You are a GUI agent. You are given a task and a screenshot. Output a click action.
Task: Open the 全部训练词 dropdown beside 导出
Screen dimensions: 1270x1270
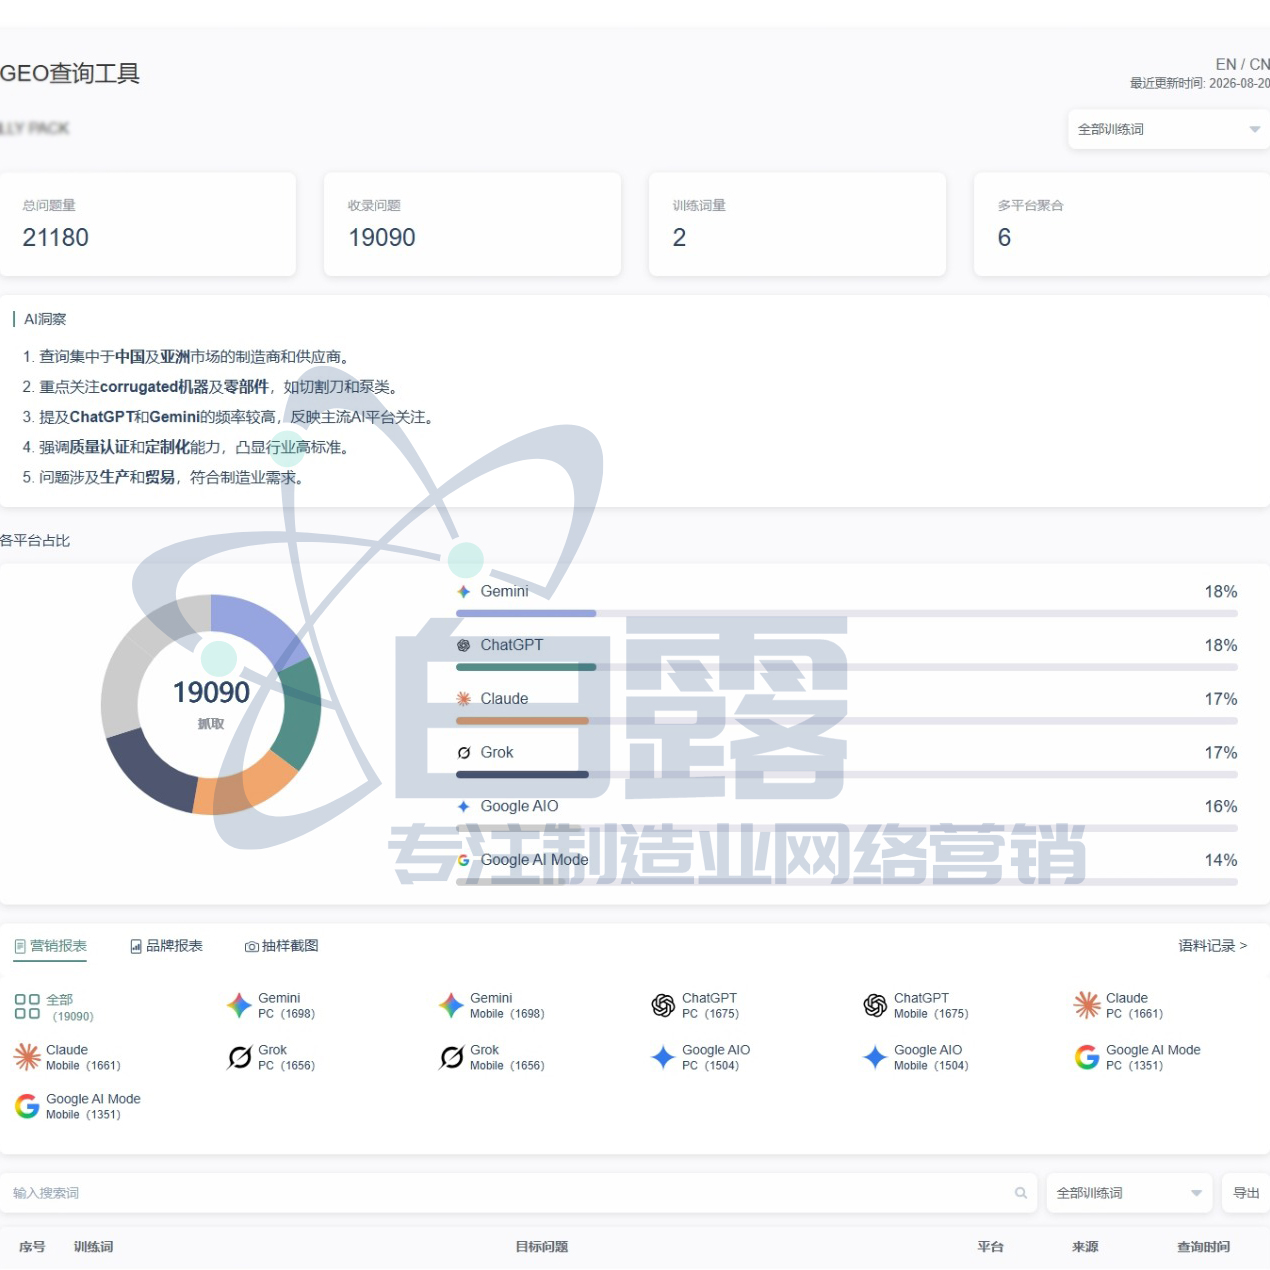(1129, 1193)
